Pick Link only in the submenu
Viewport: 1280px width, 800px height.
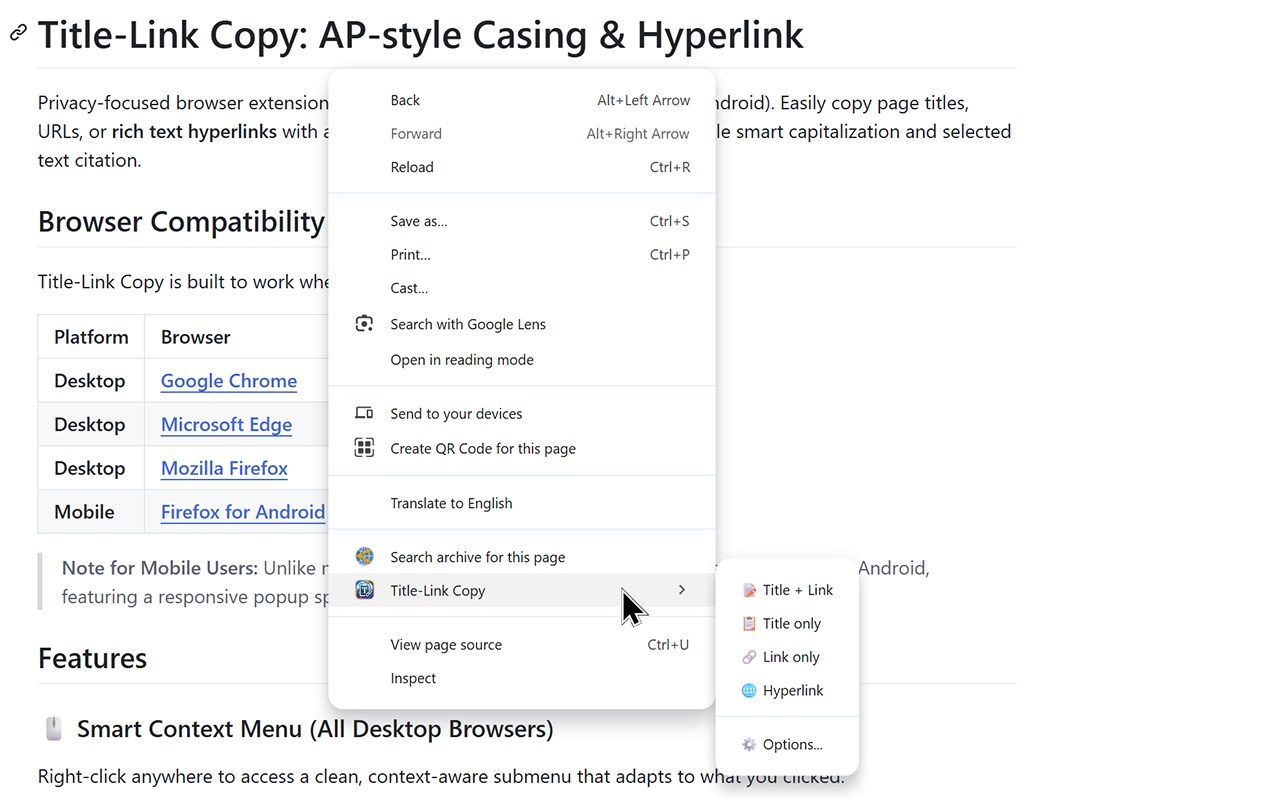[787, 657]
